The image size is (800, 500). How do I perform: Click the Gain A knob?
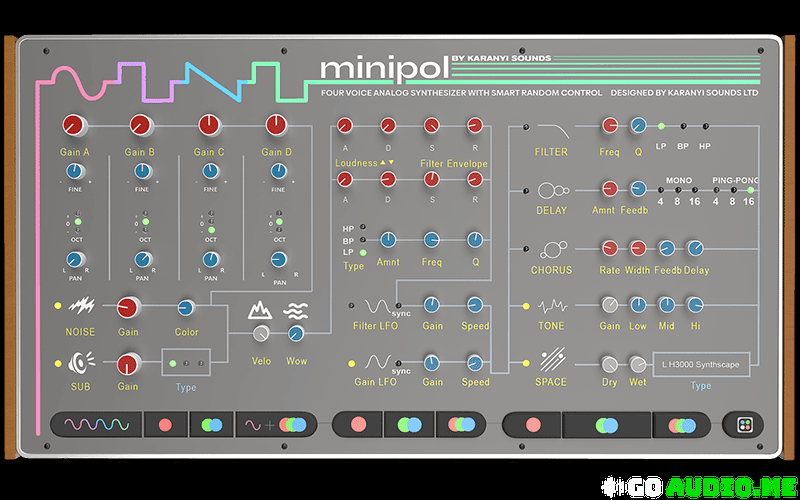tap(74, 125)
